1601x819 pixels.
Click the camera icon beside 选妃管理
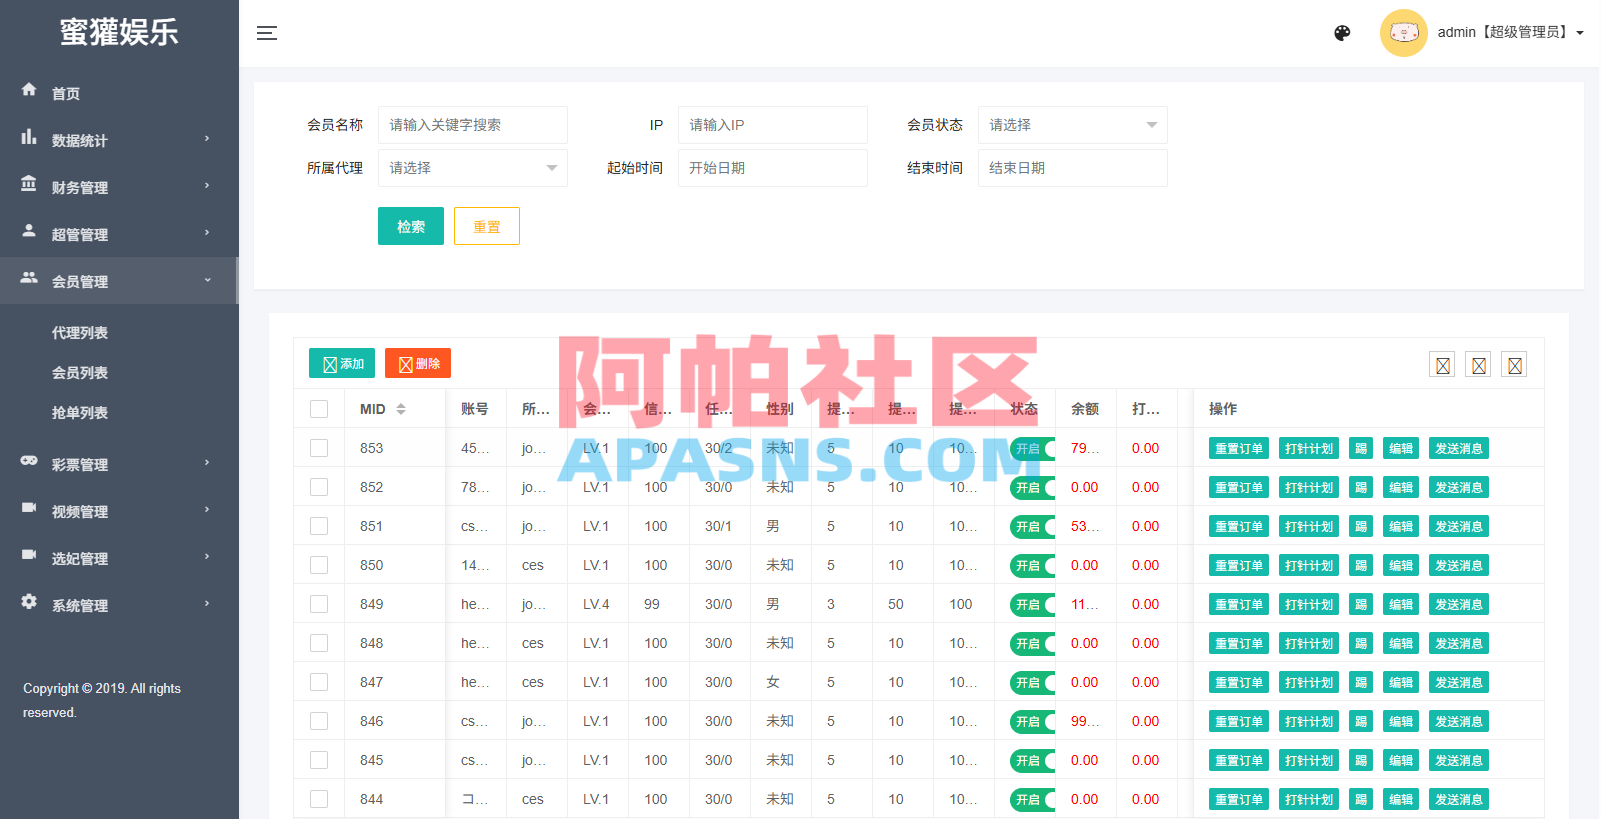click(29, 555)
